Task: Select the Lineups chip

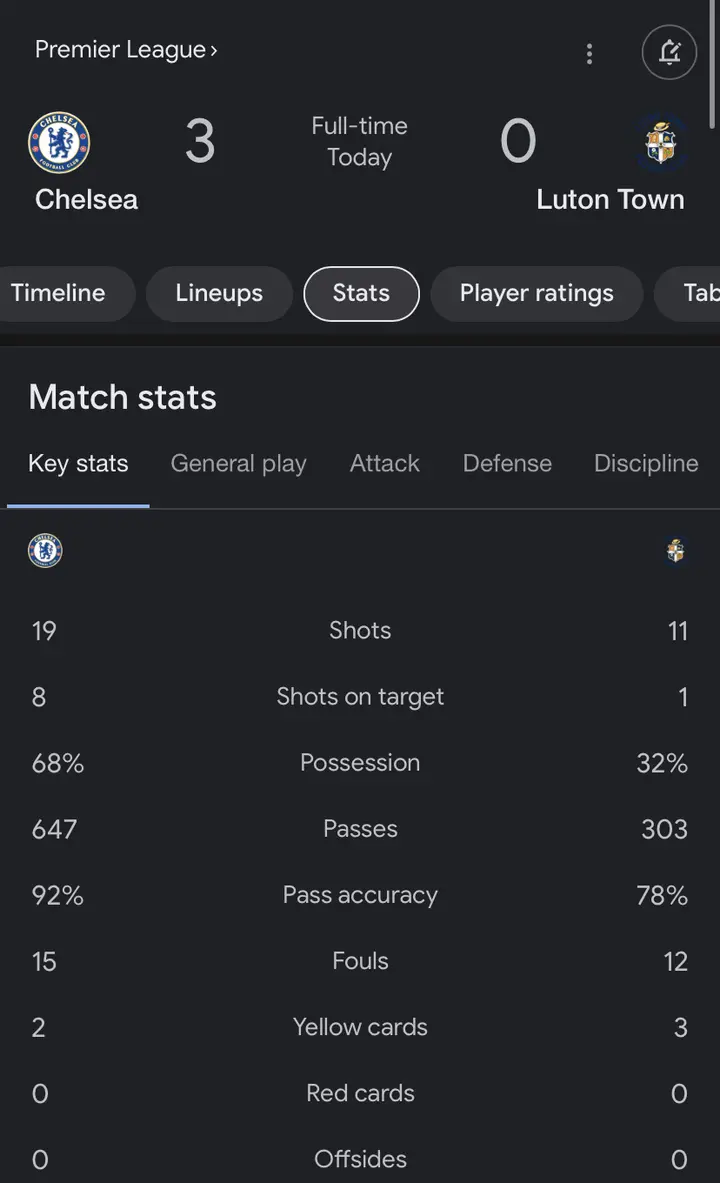Action: 219,293
